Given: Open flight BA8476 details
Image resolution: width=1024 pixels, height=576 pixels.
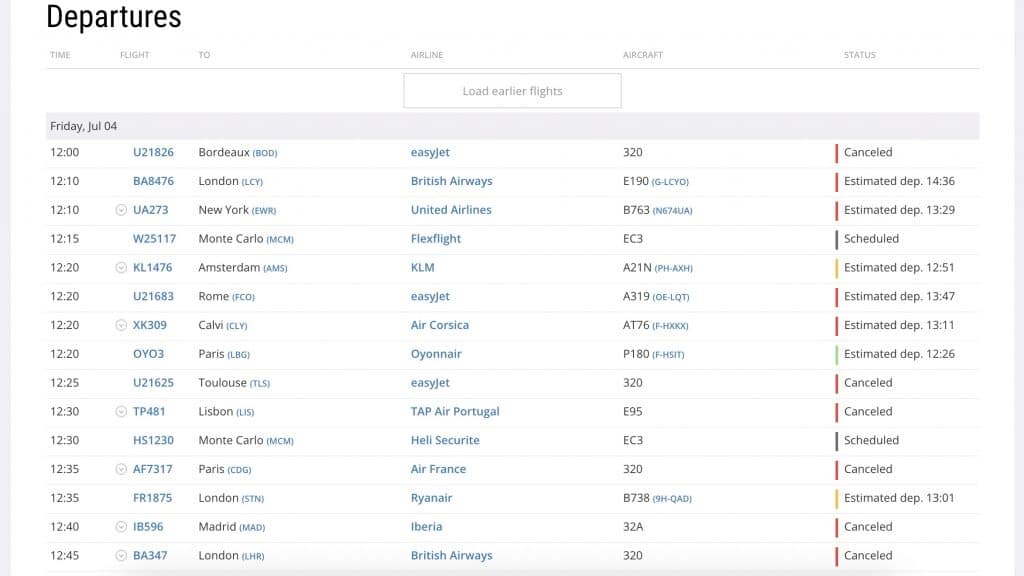Looking at the screenshot, I should click(x=153, y=182).
